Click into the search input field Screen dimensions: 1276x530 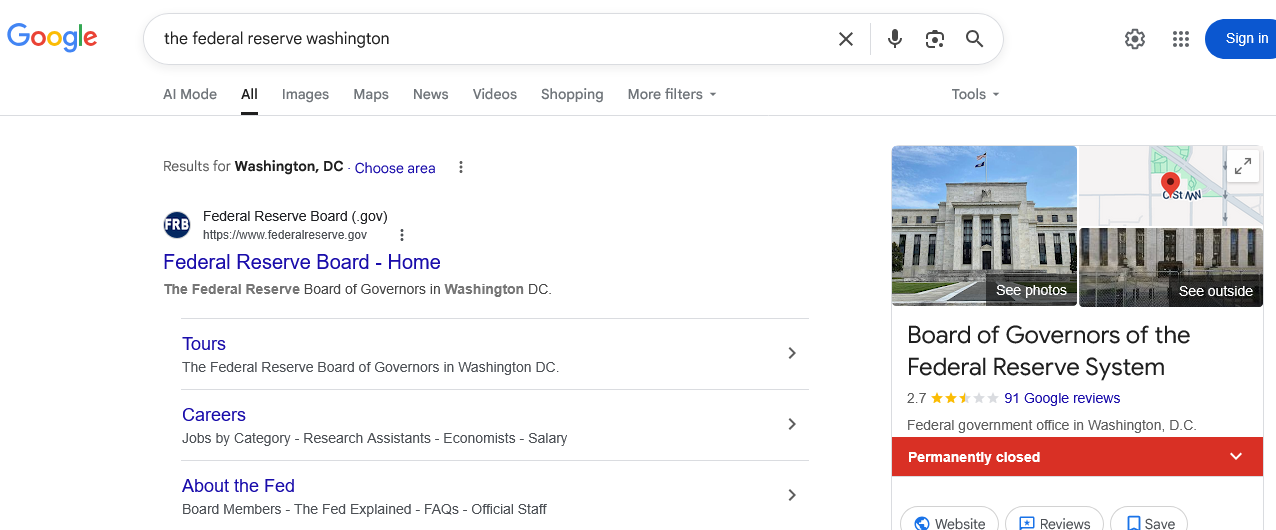490,39
